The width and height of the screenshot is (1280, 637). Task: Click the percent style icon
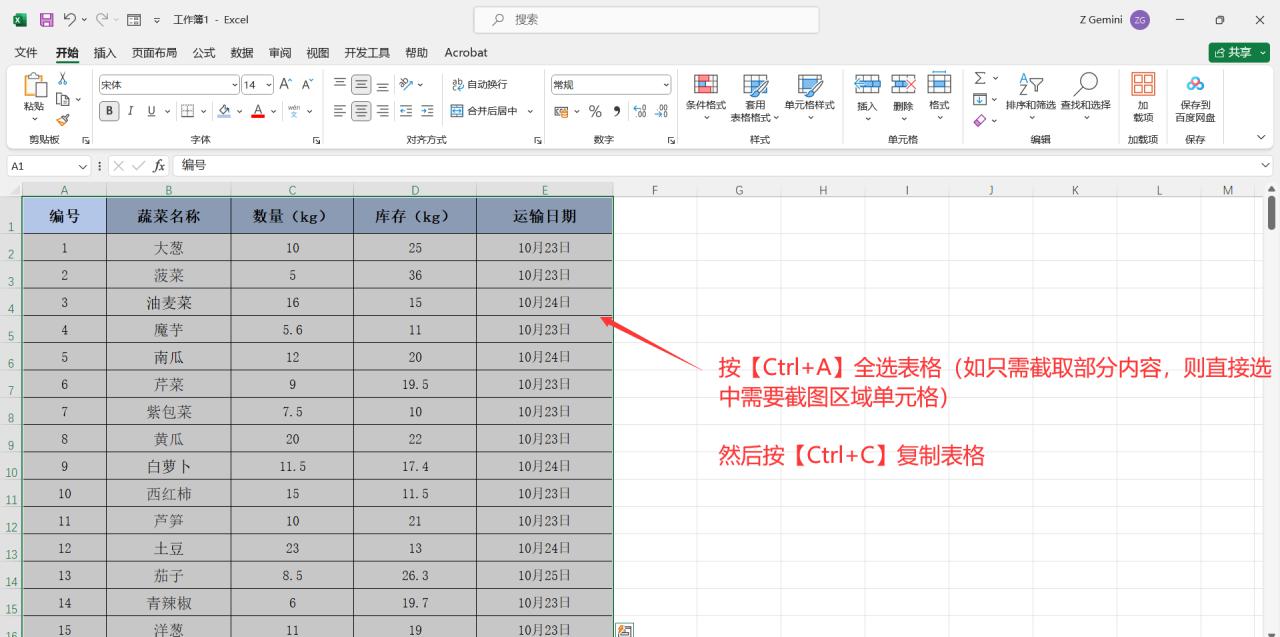click(x=595, y=111)
